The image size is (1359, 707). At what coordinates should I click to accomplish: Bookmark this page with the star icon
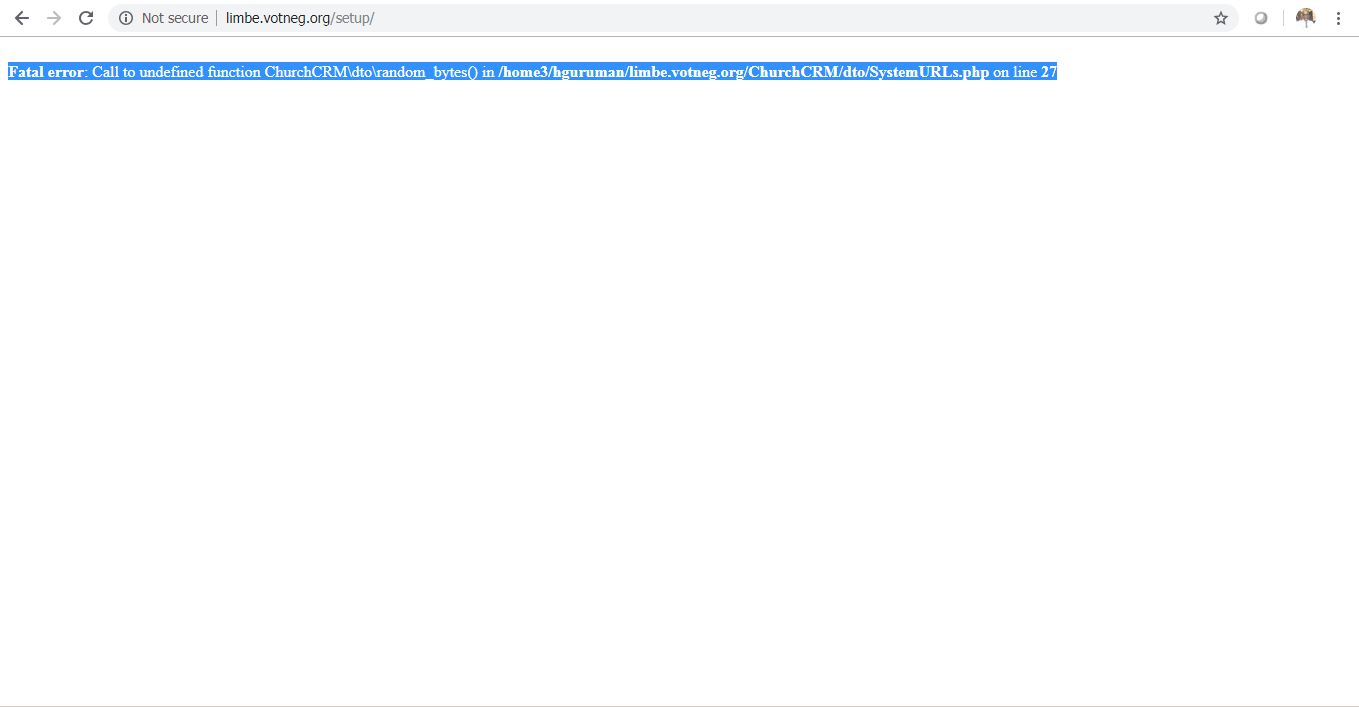(x=1221, y=18)
